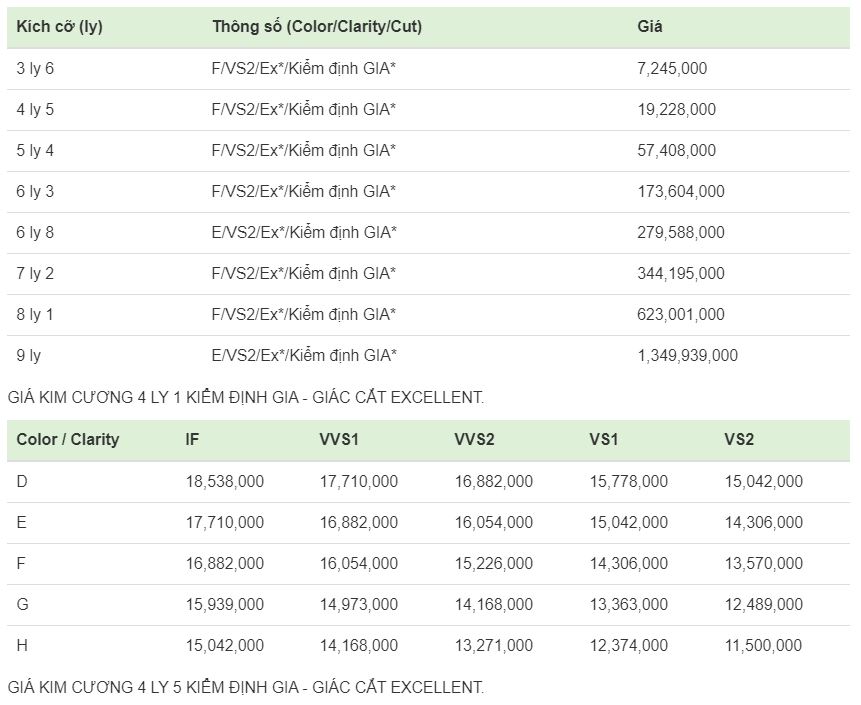Select the "4 ly 5" size cell
This screenshot has width=861, height=705.
click(36, 109)
